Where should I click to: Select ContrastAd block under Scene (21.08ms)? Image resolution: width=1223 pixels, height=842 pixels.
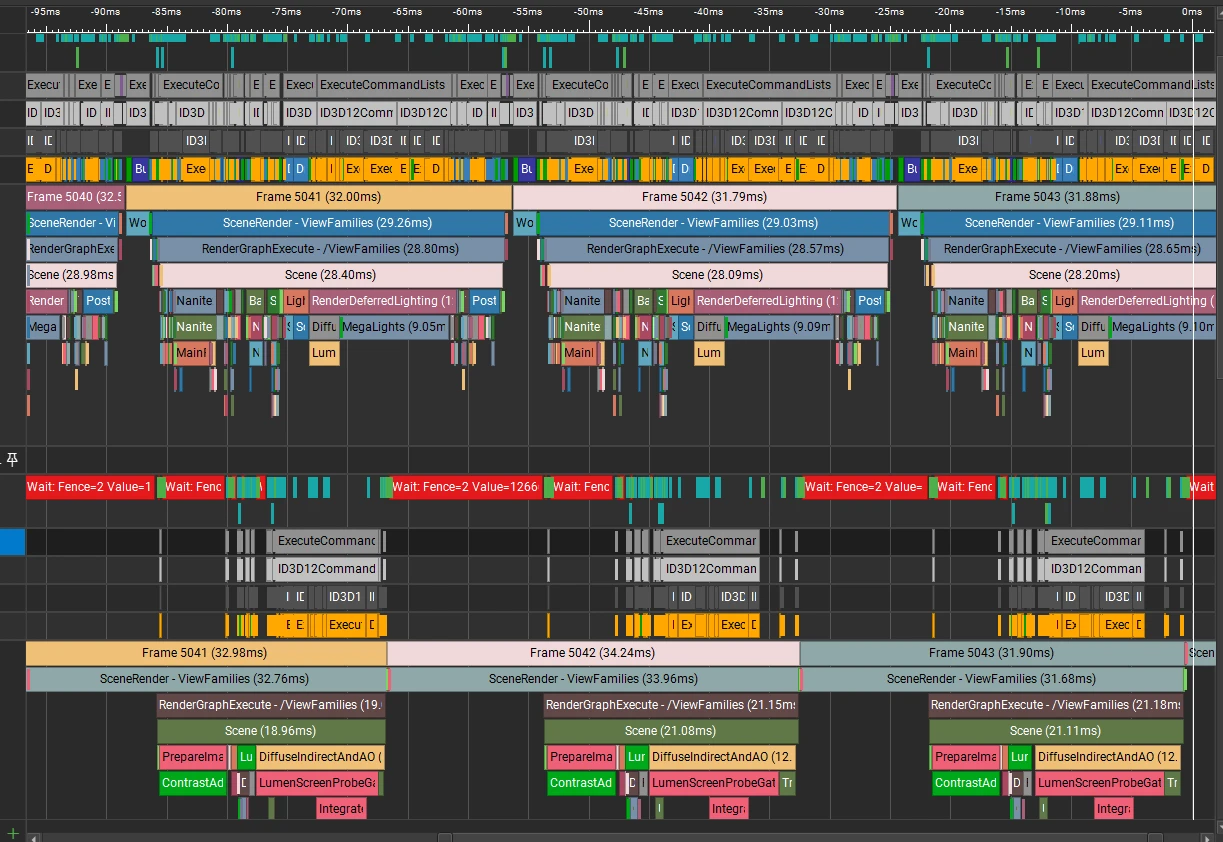tap(581, 783)
